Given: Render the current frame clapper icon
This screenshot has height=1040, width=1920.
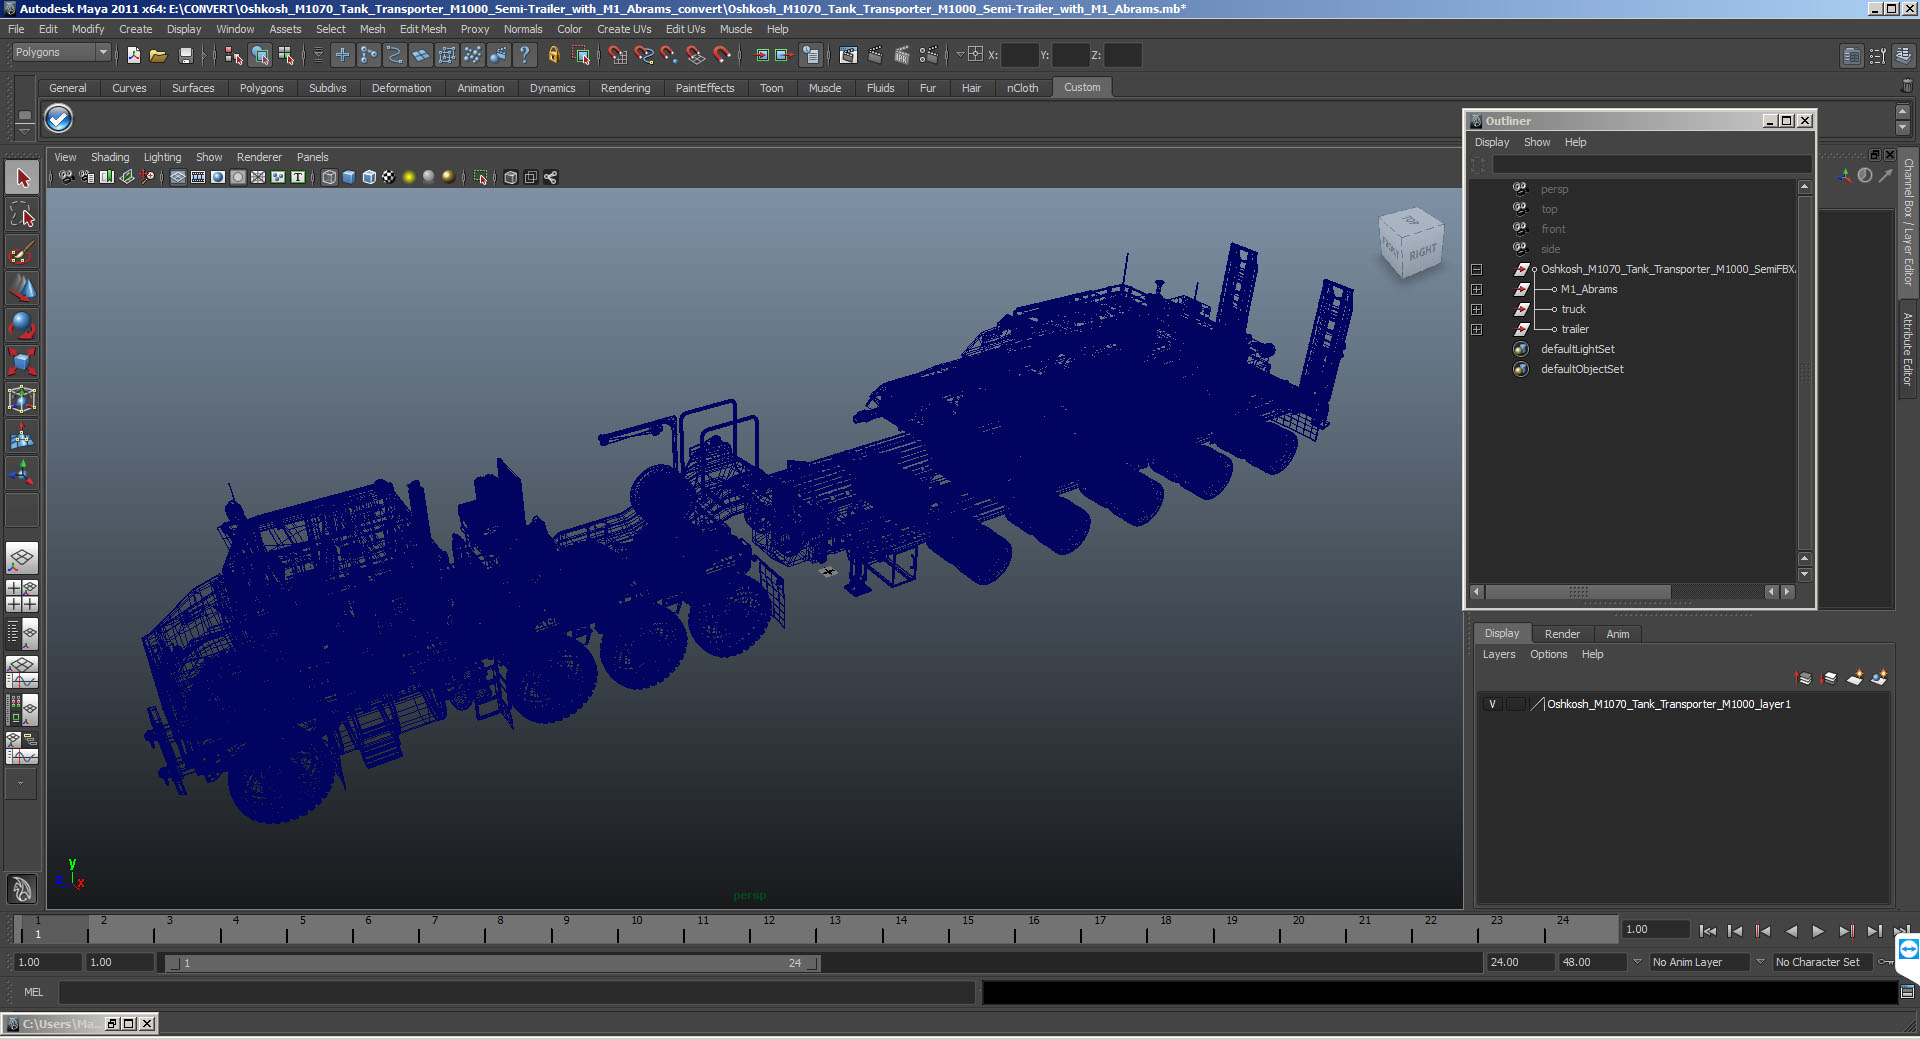Looking at the screenshot, I should [x=875, y=55].
